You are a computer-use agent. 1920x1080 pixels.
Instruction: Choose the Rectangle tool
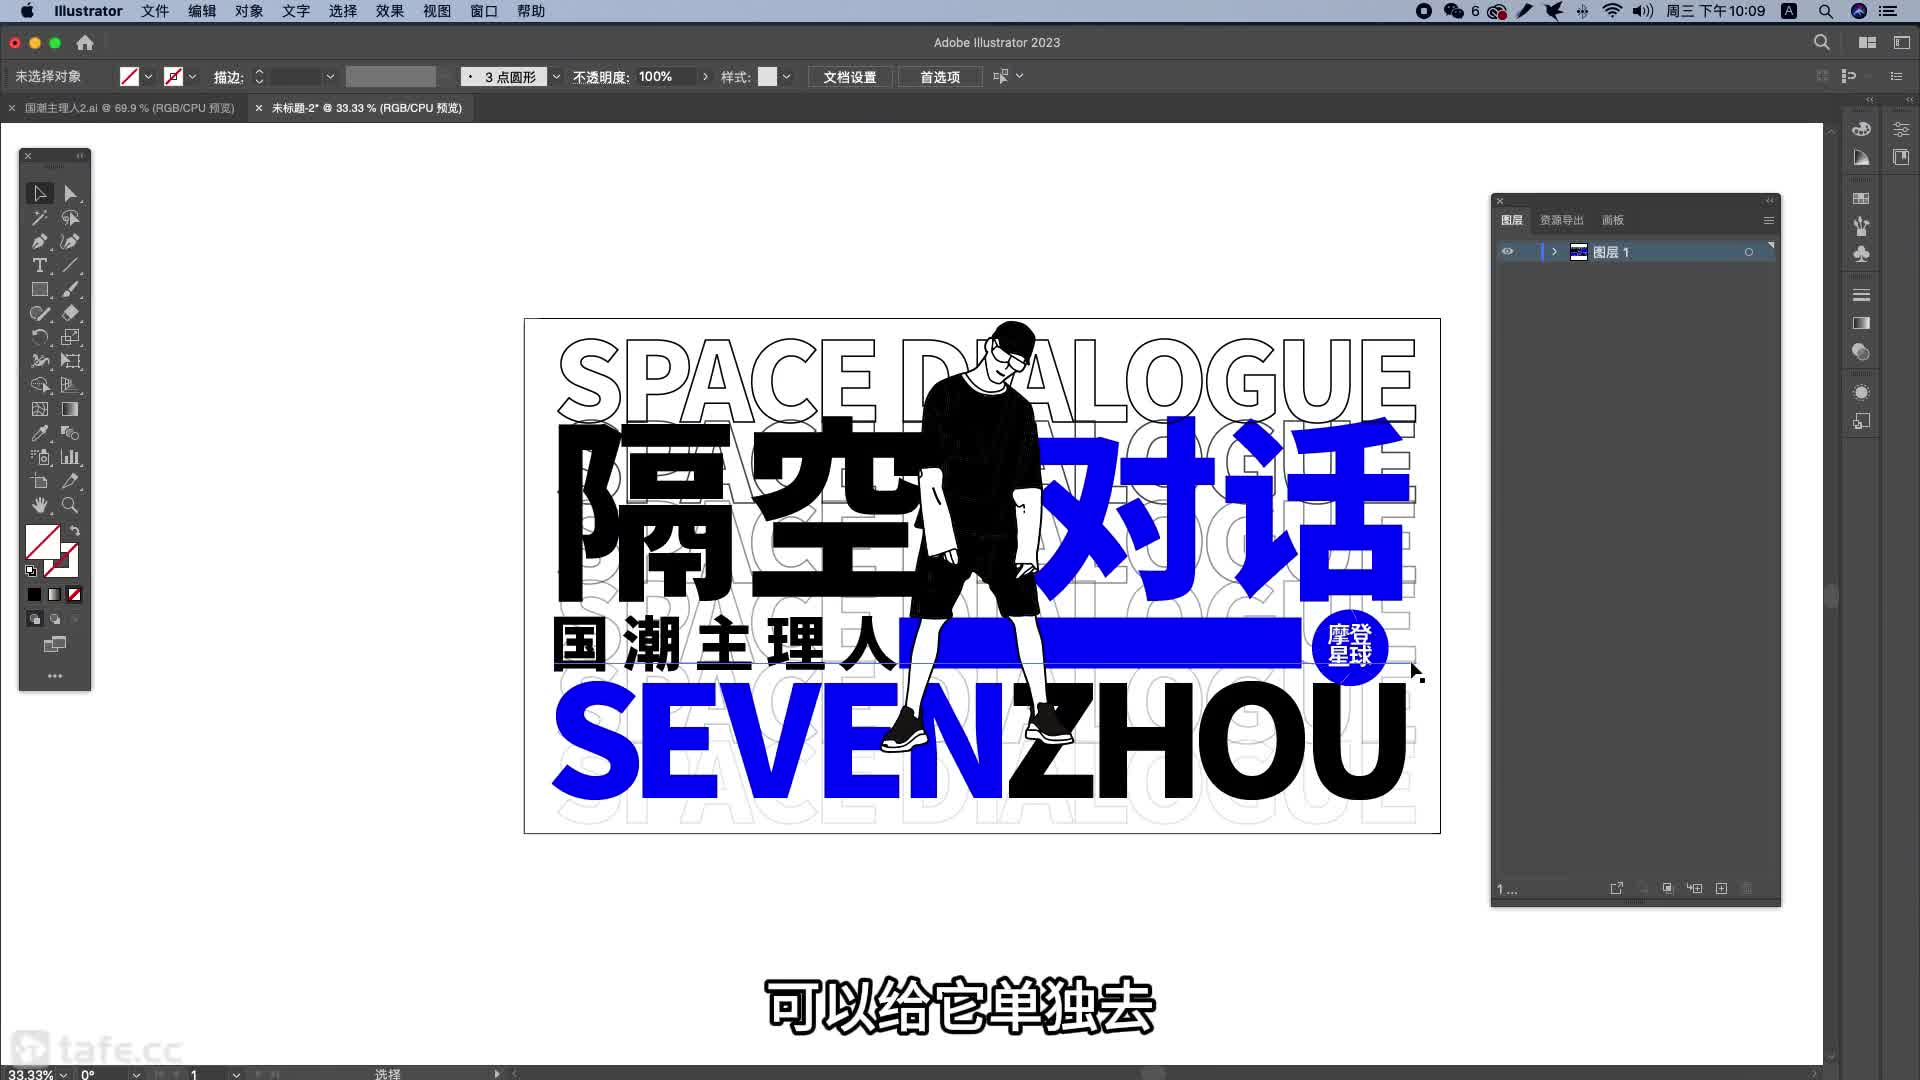point(39,290)
